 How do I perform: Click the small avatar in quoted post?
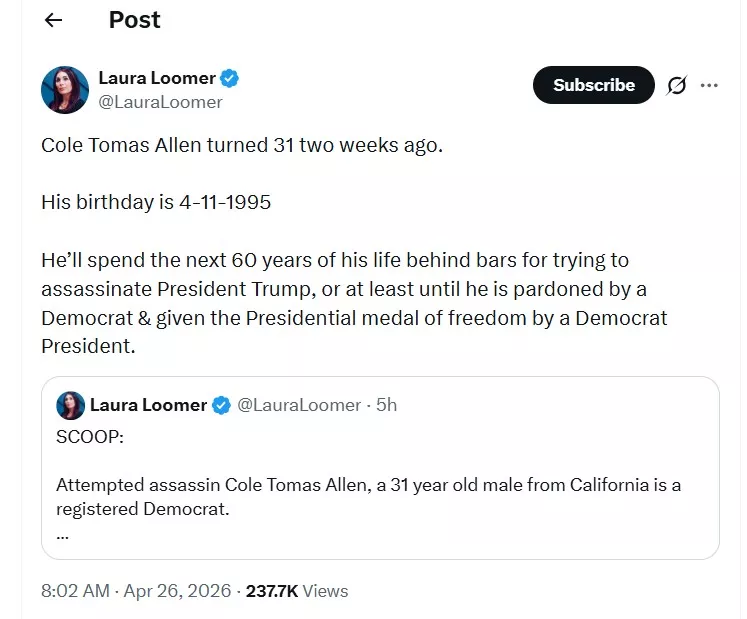pos(70,405)
